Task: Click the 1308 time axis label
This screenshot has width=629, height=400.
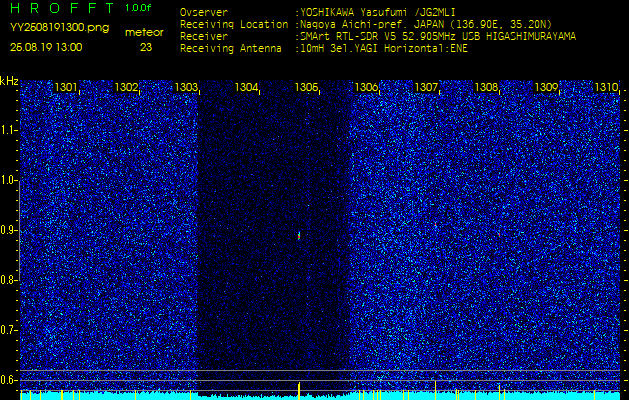Action: 486,87
